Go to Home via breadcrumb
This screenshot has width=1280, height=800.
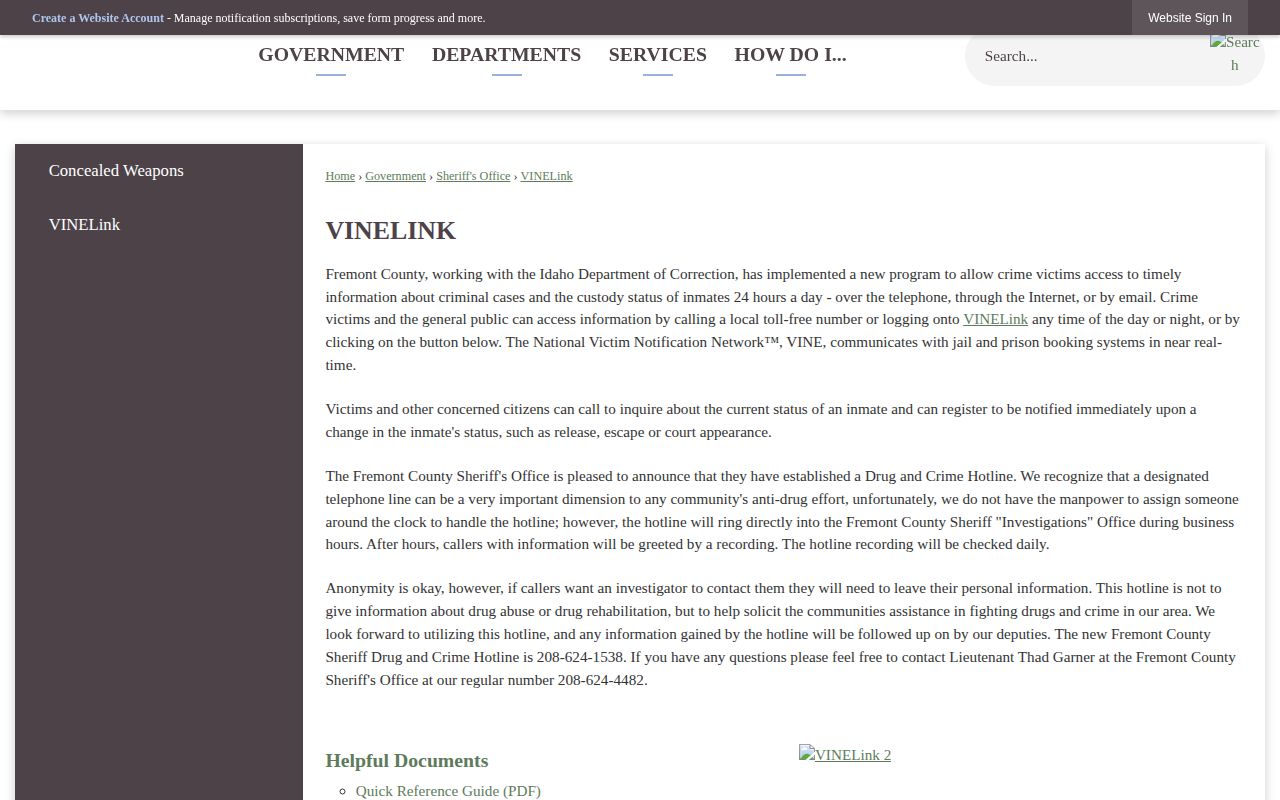(340, 176)
